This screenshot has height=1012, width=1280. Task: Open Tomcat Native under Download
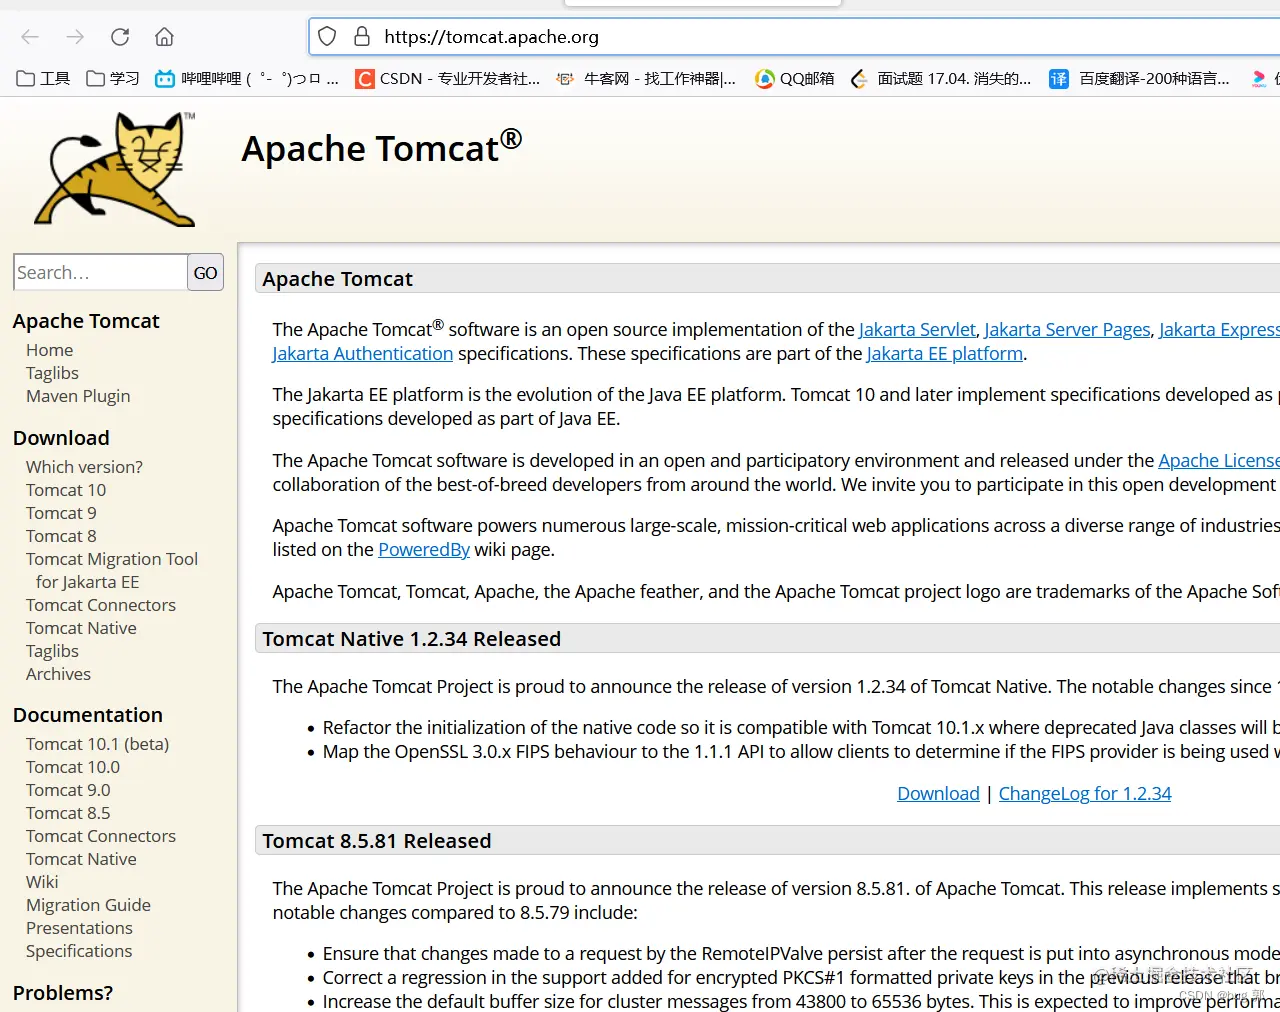tap(81, 628)
